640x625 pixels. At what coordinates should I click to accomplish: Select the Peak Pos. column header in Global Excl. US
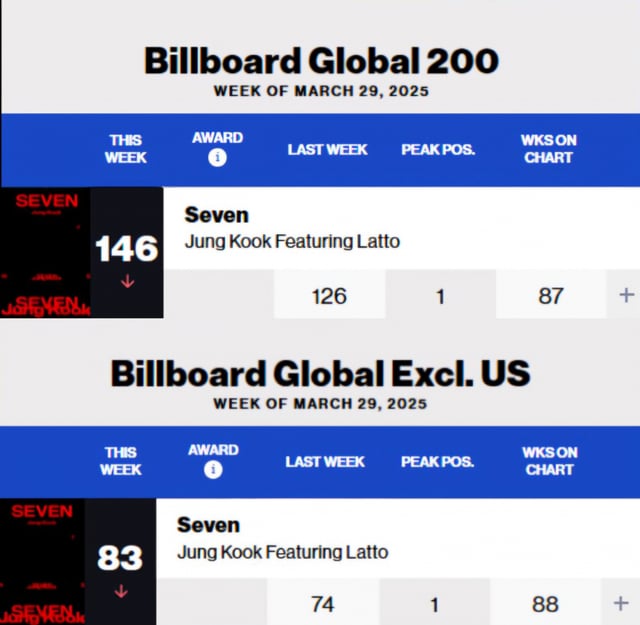438,462
